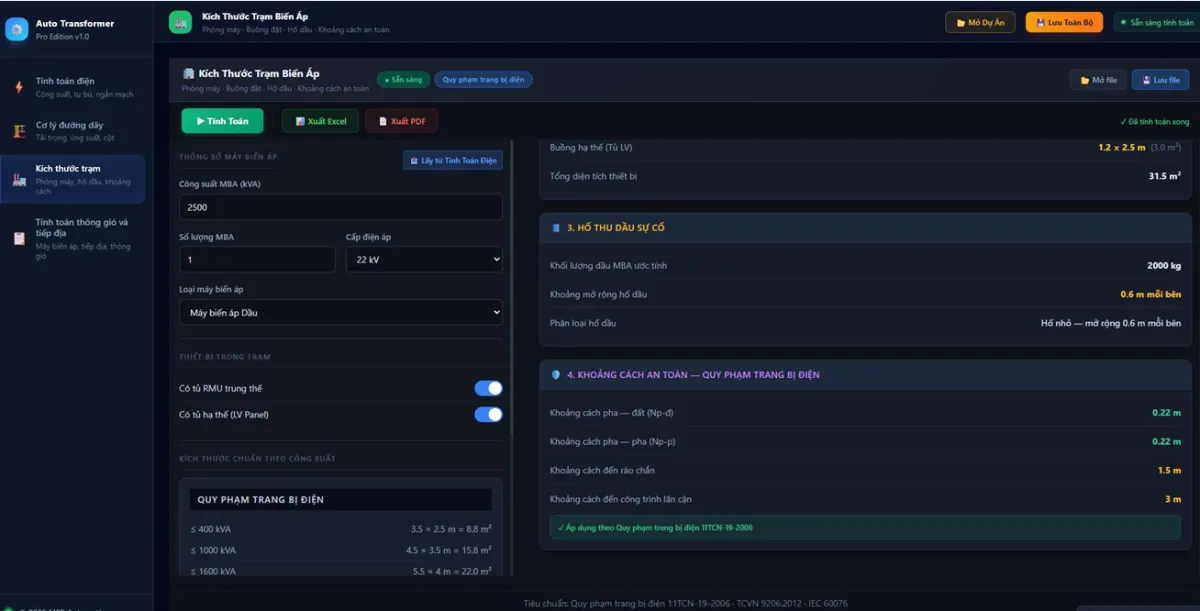Click the Lưu file button
Screen dimensions: 1200x611
point(1160,80)
